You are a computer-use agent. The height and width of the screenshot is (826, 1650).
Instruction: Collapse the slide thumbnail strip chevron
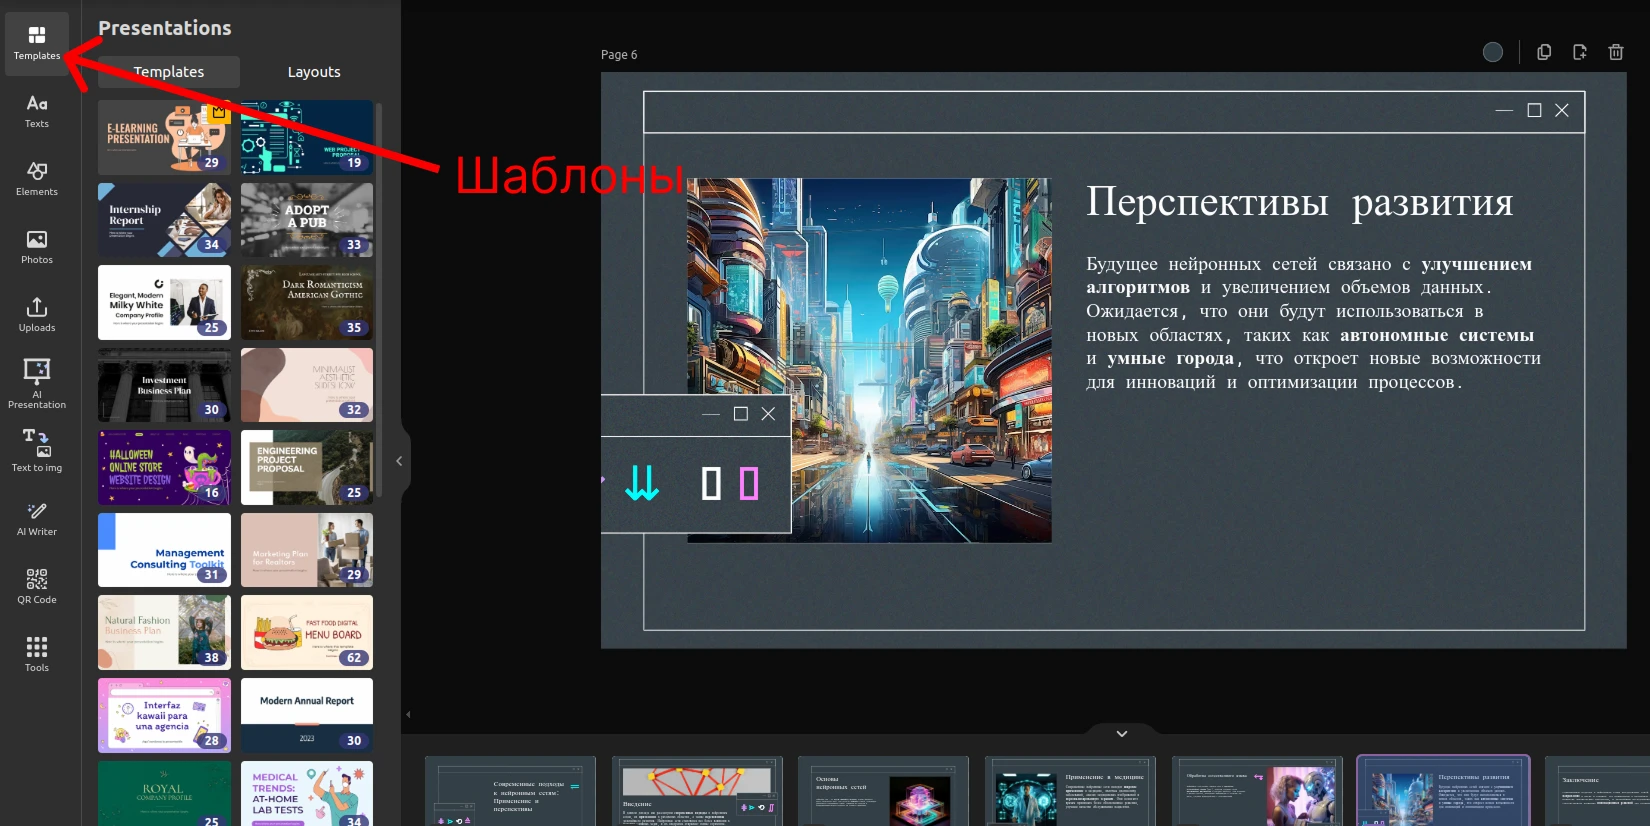1122,734
